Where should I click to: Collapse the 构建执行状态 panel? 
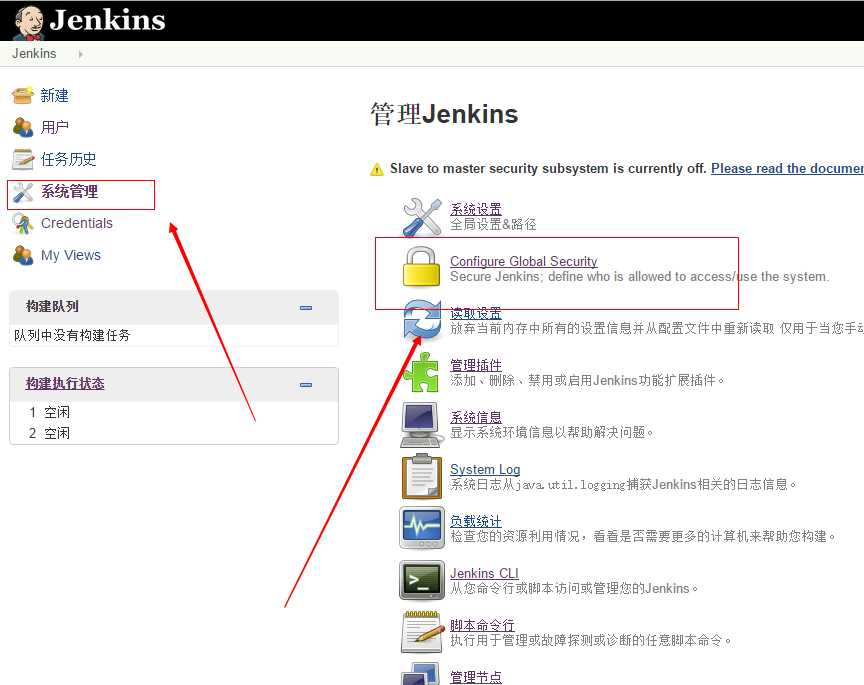pyautogui.click(x=306, y=385)
